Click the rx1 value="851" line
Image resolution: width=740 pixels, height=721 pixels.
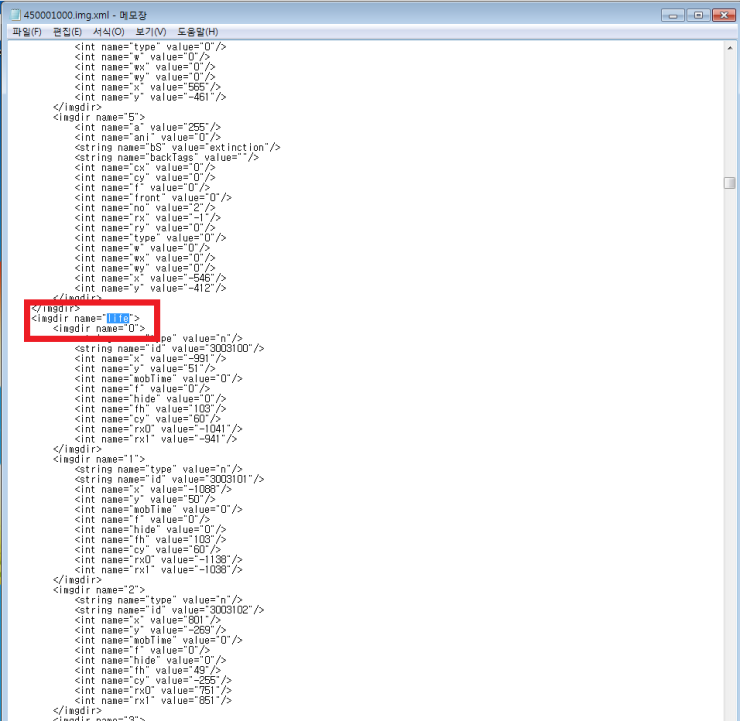153,701
